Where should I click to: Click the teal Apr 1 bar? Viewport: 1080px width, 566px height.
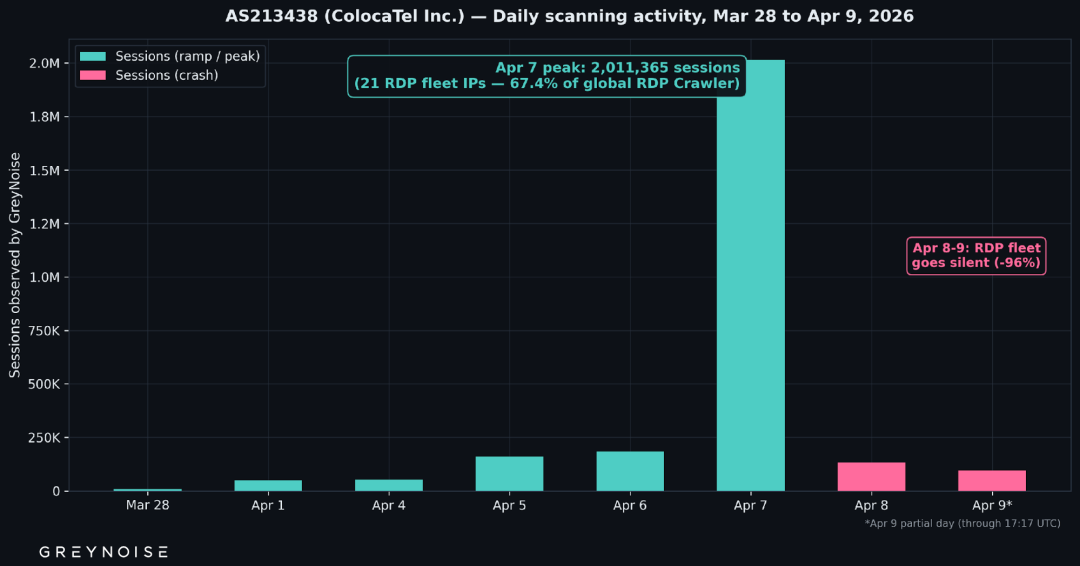pyautogui.click(x=268, y=485)
